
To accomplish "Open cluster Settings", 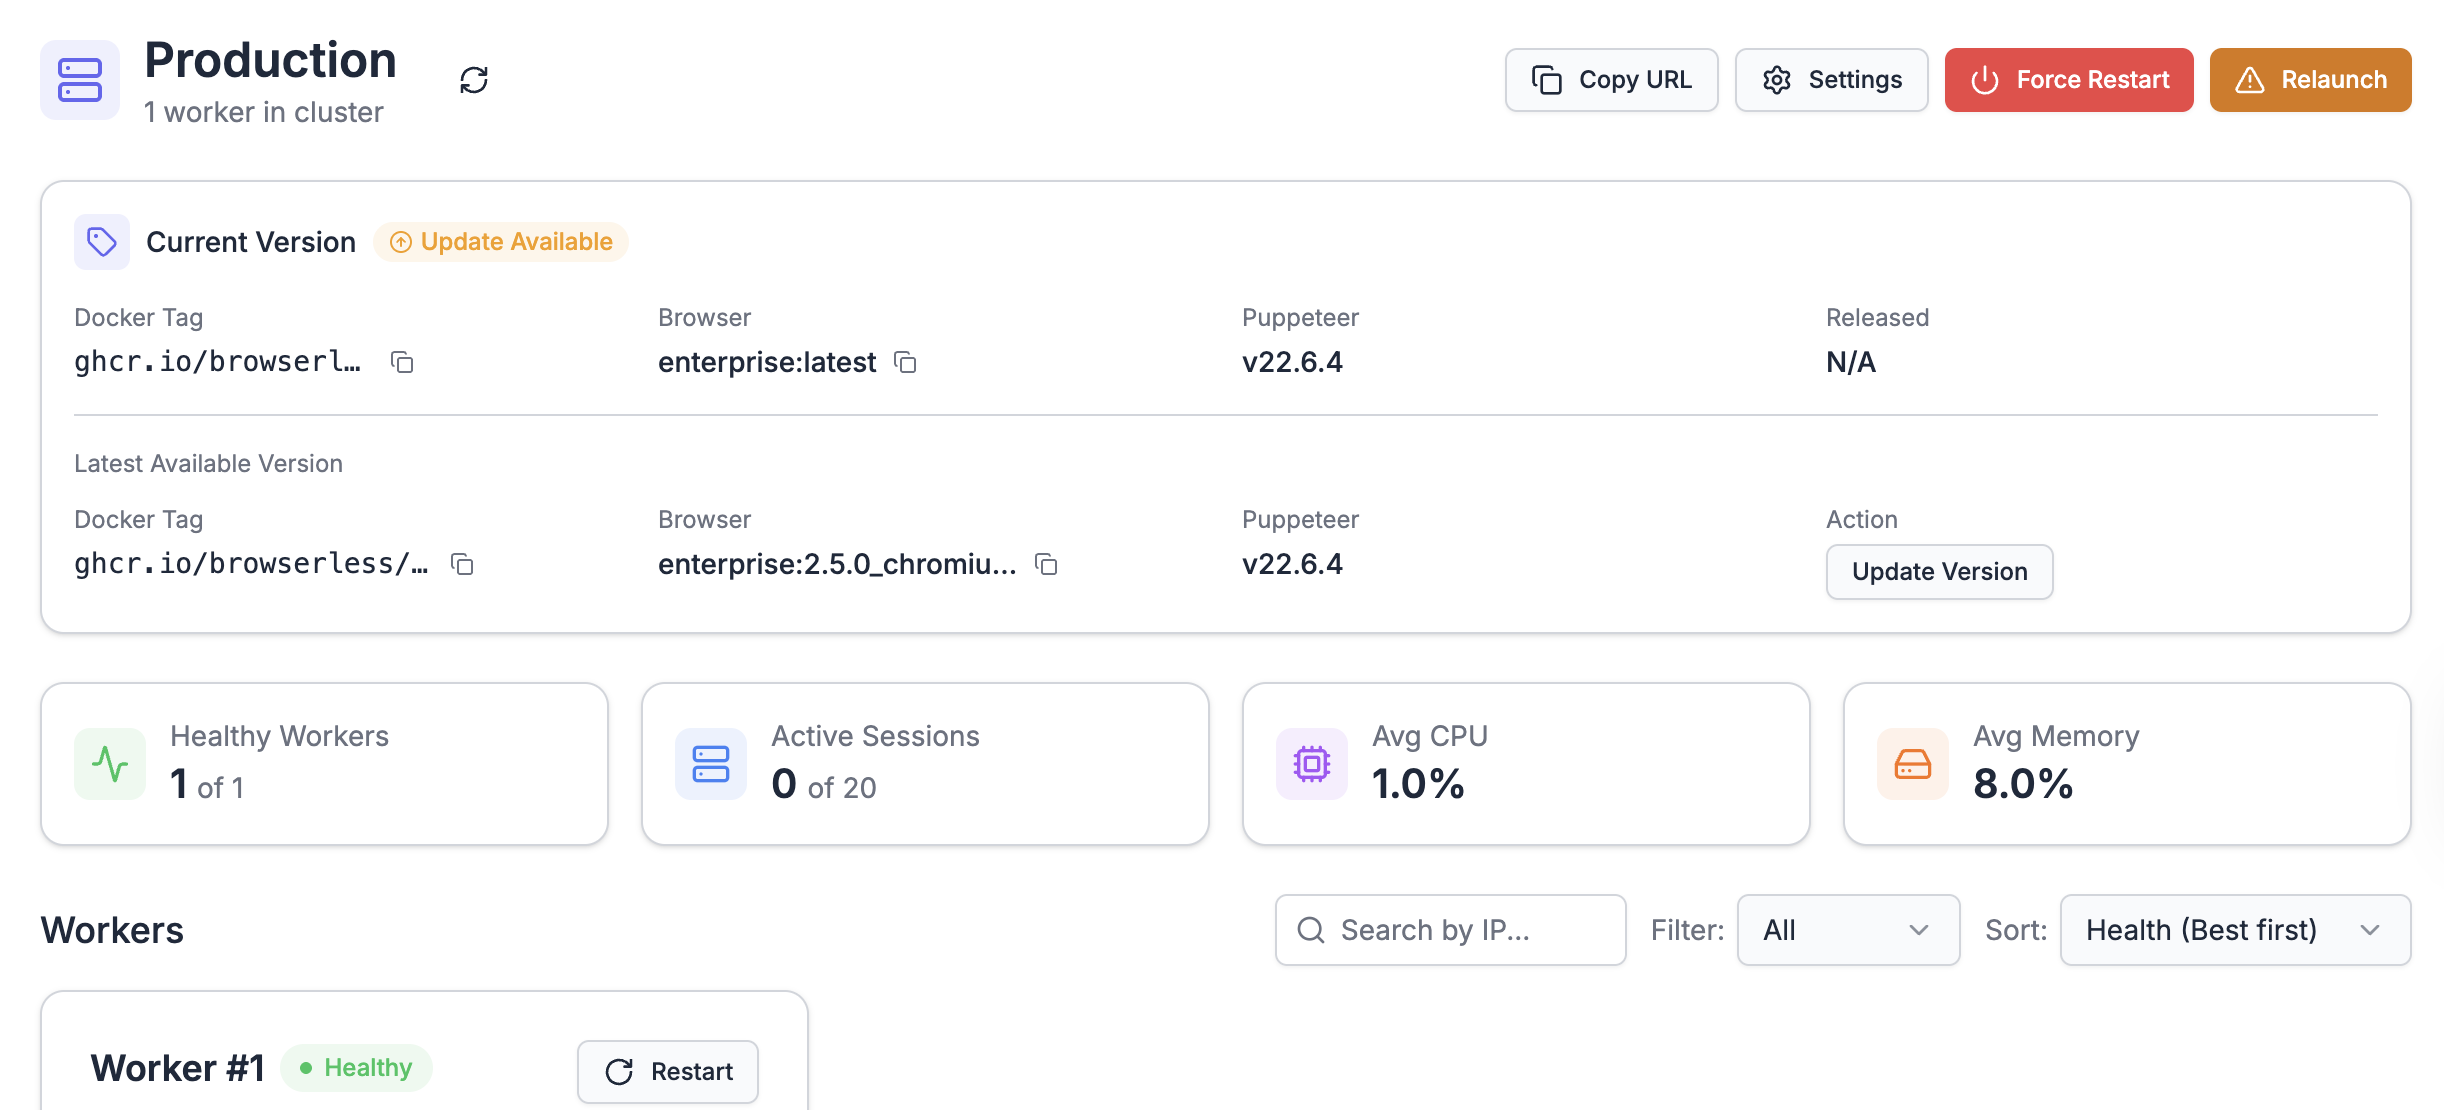I will (1832, 80).
